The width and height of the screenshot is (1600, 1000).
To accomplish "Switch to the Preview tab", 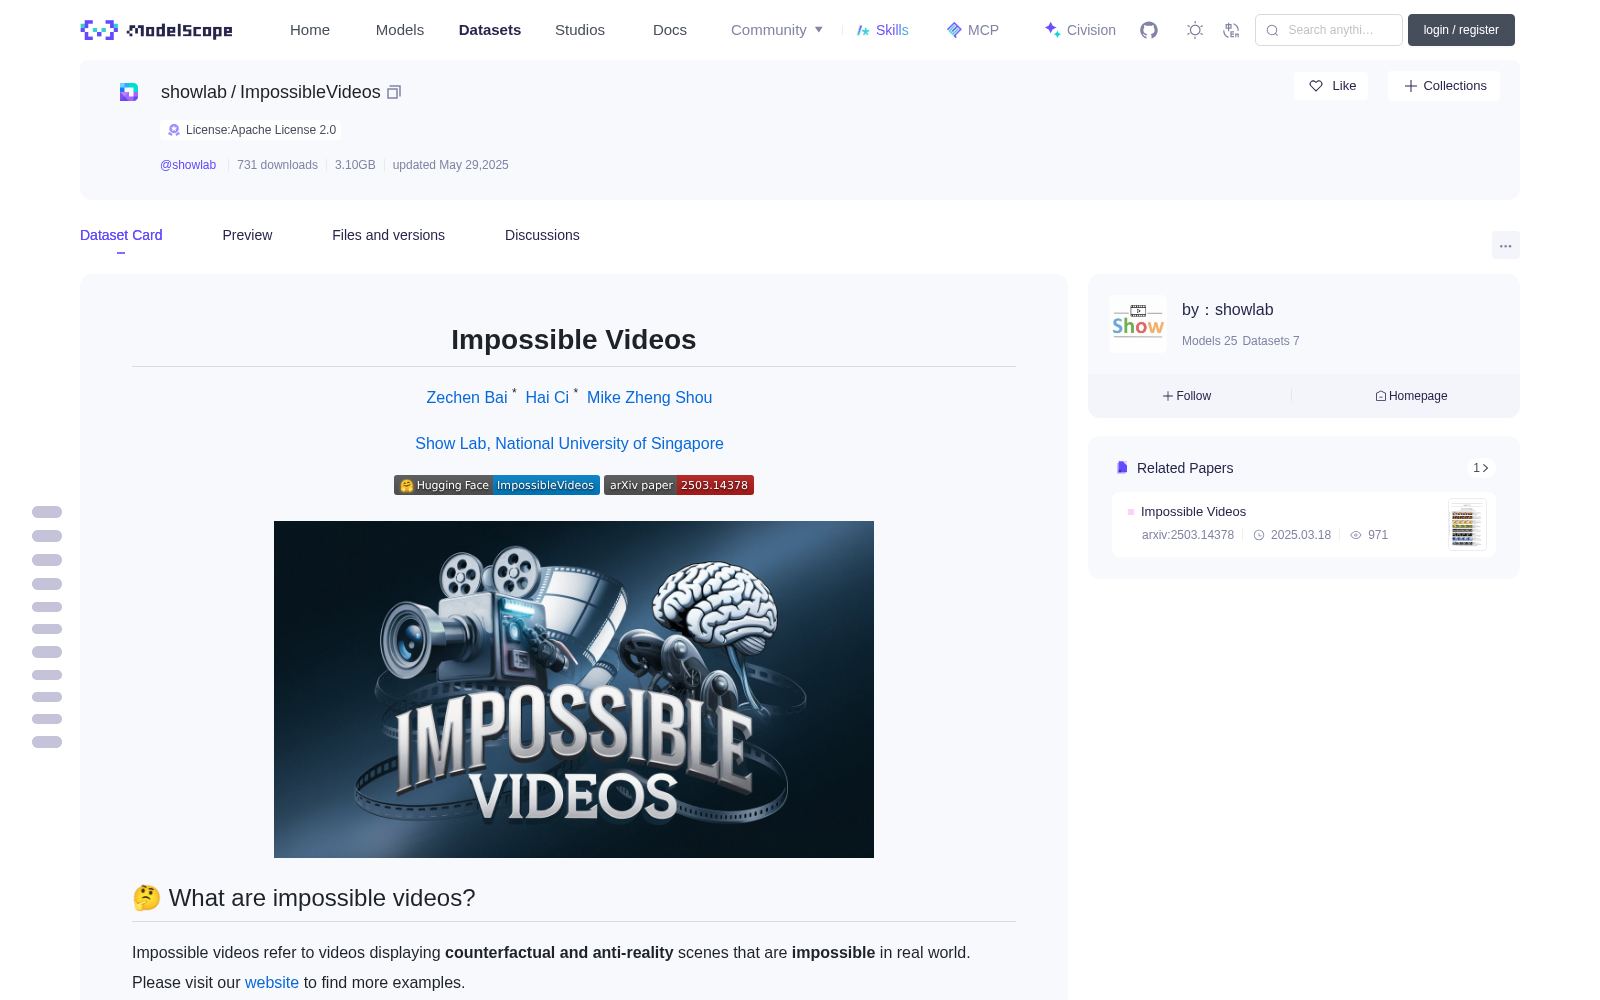I will (x=247, y=235).
